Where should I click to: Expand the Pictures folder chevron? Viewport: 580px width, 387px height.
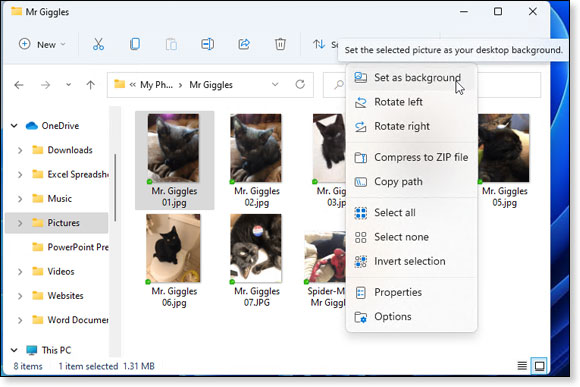click(x=20, y=223)
